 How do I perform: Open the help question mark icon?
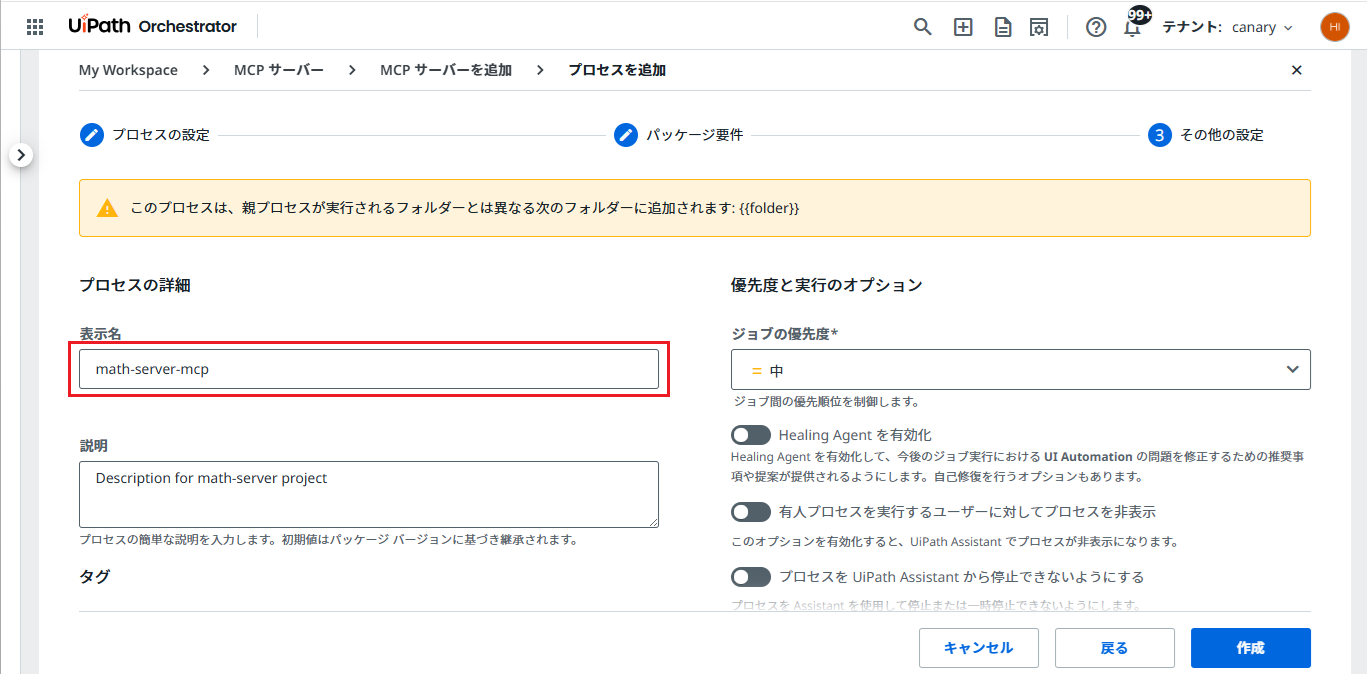pyautogui.click(x=1096, y=27)
